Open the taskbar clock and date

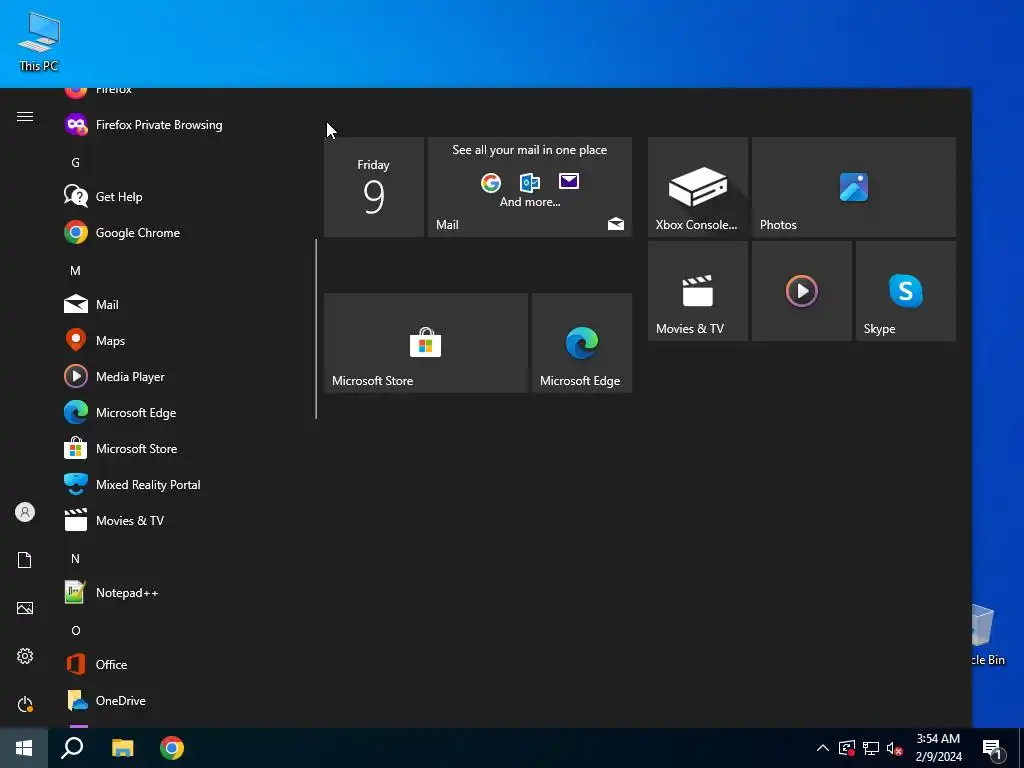point(938,748)
